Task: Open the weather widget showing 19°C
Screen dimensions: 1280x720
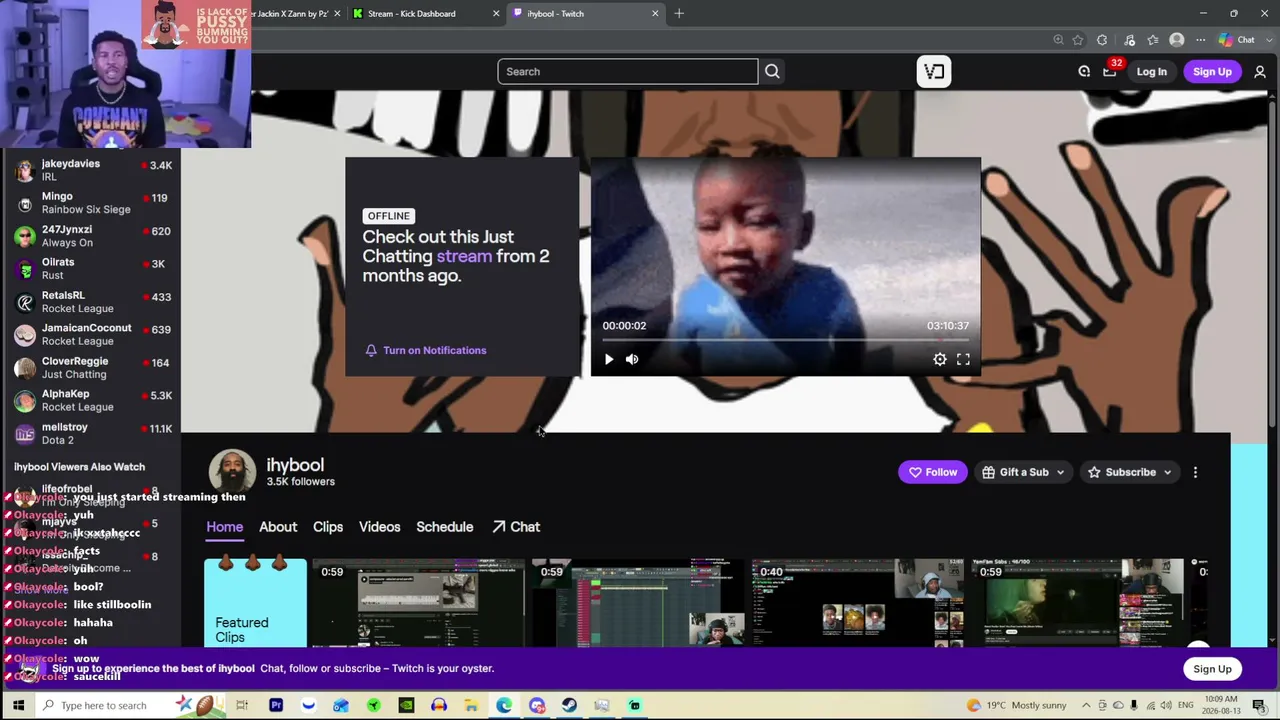Action: click(x=1016, y=705)
